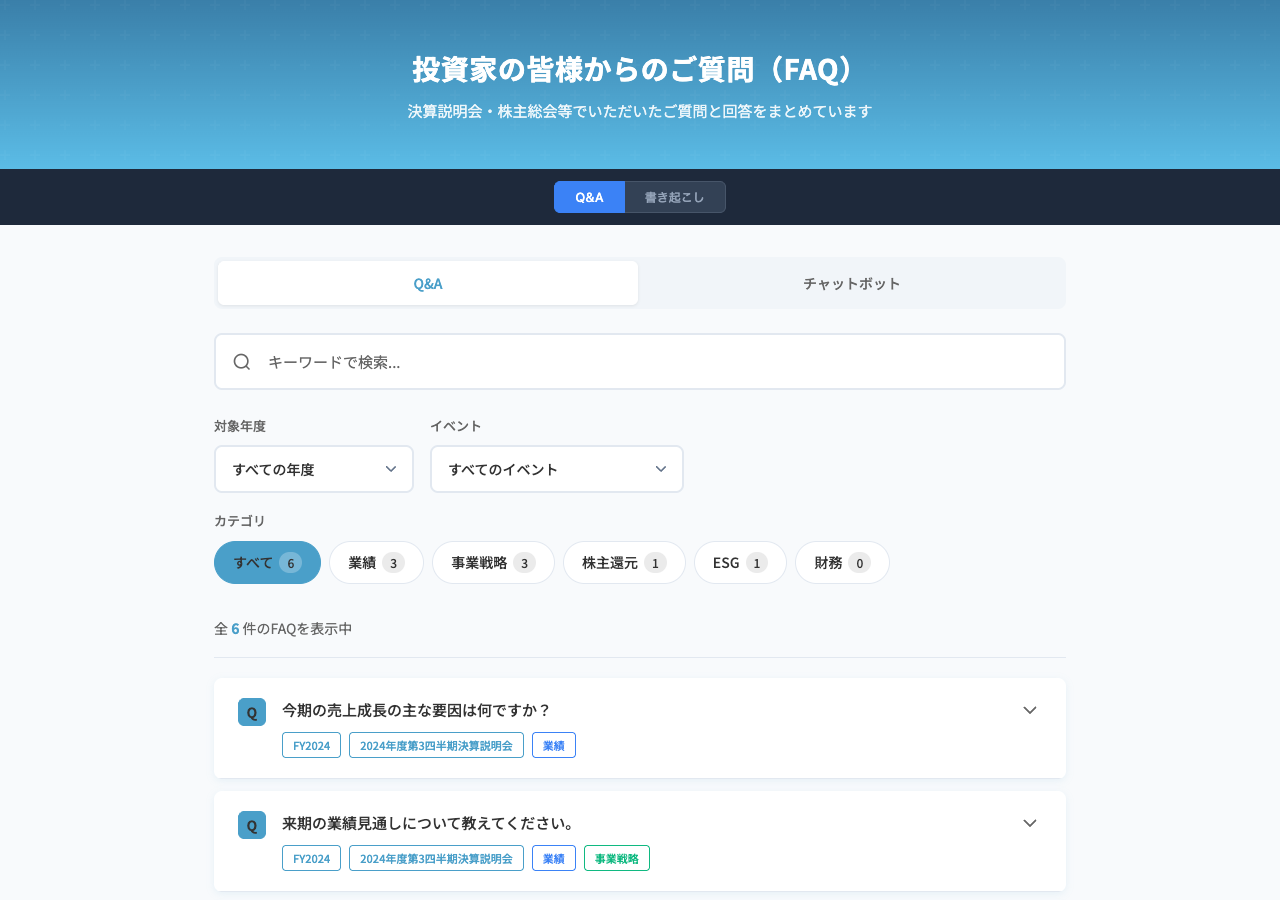
Task: Open the 対象年度 dropdown showing すべての年度
Action: click(x=313, y=469)
